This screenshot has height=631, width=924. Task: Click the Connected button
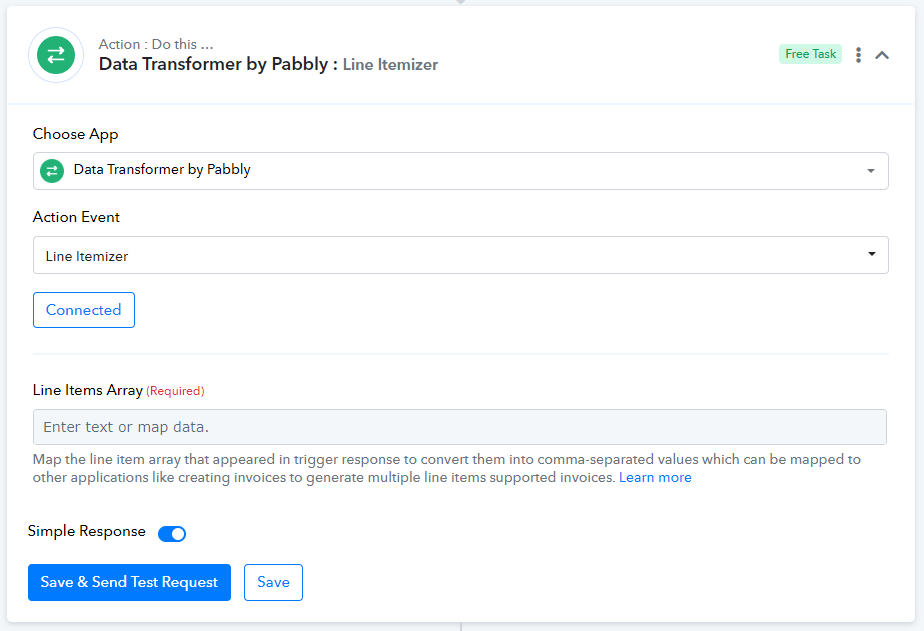[84, 310]
